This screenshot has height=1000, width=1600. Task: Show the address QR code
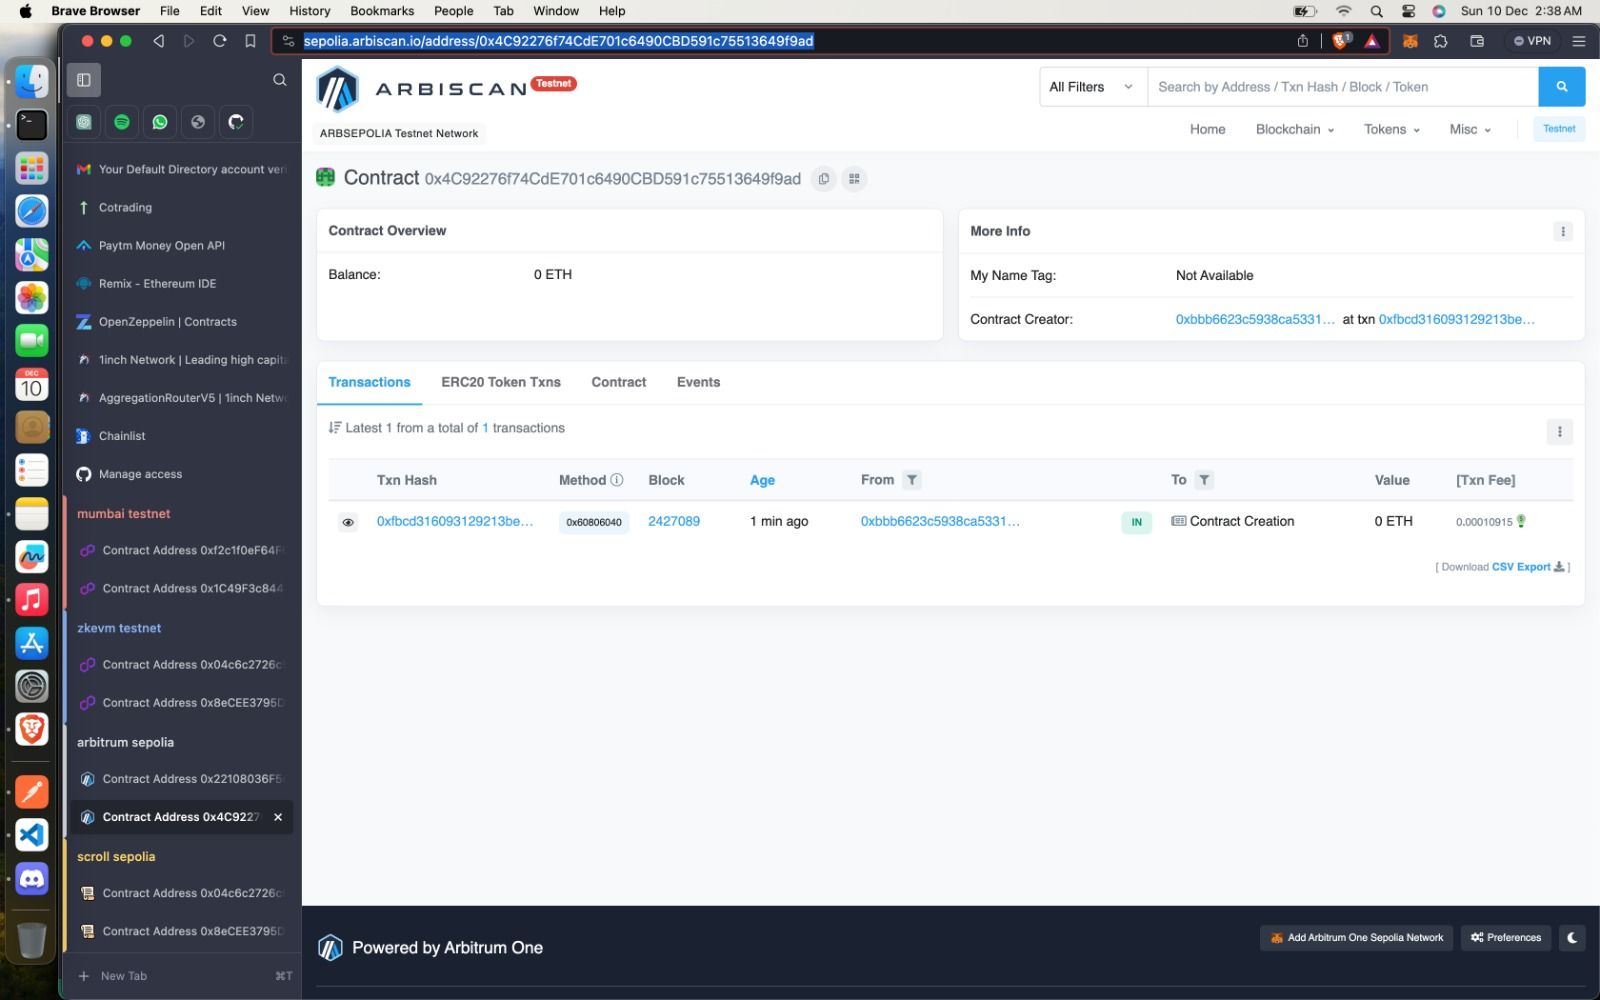[854, 179]
